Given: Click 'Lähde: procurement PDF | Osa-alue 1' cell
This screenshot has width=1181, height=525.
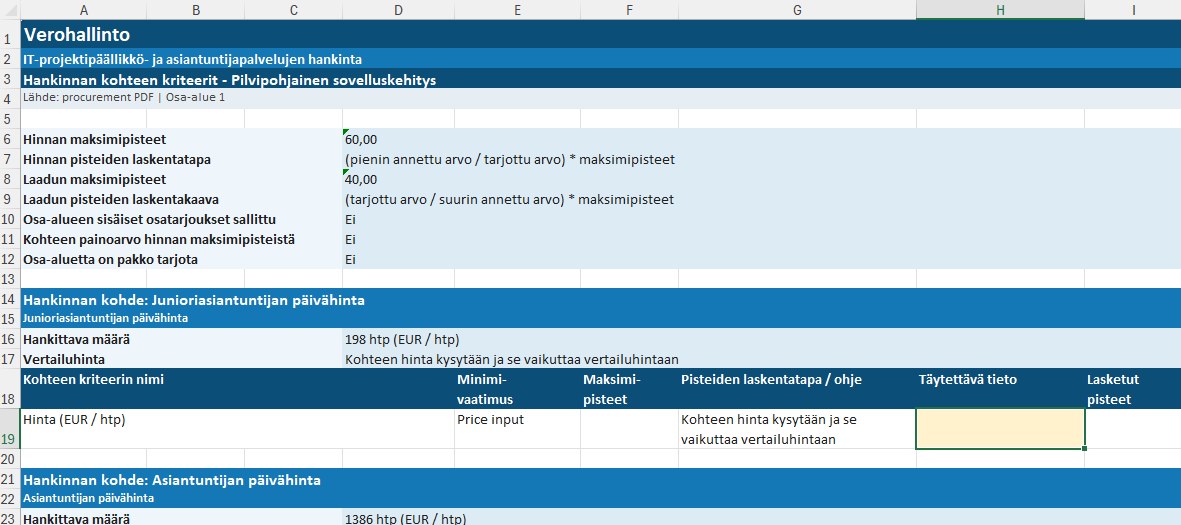Looking at the screenshot, I should click(x=600, y=99).
